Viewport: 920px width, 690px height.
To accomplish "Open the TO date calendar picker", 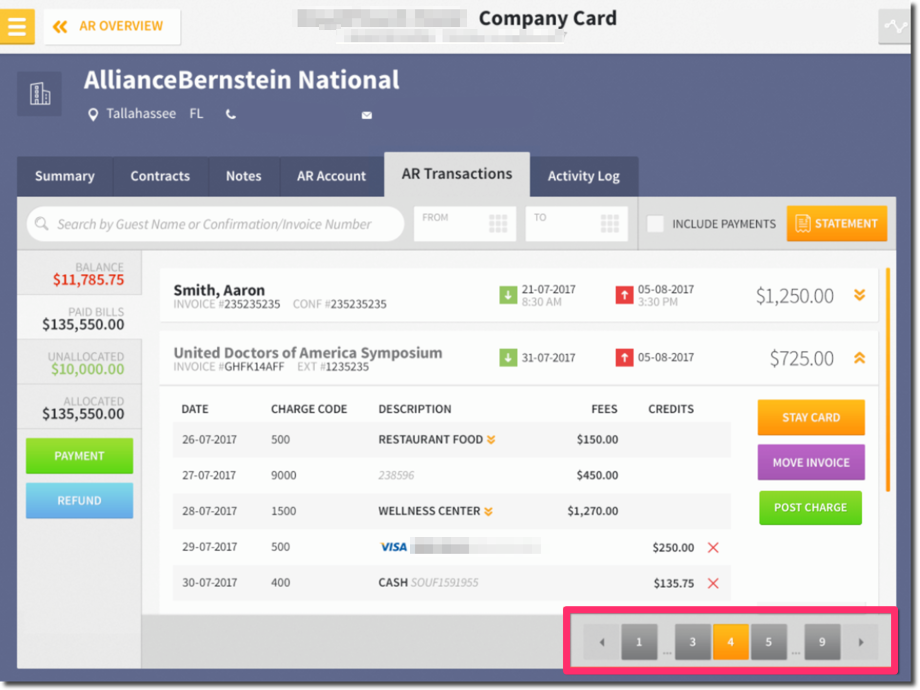I will point(610,224).
